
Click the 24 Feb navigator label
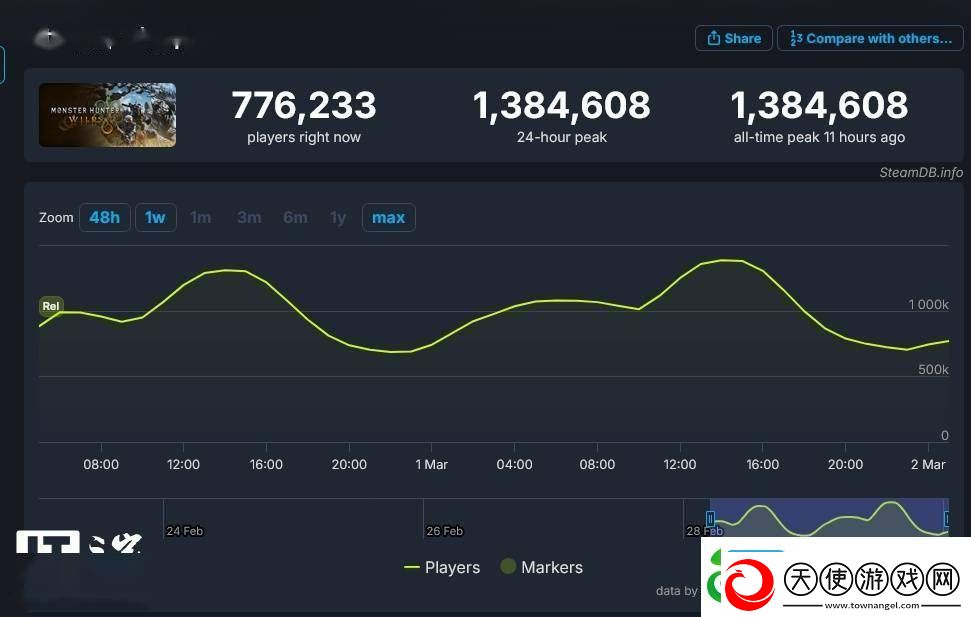(x=185, y=531)
